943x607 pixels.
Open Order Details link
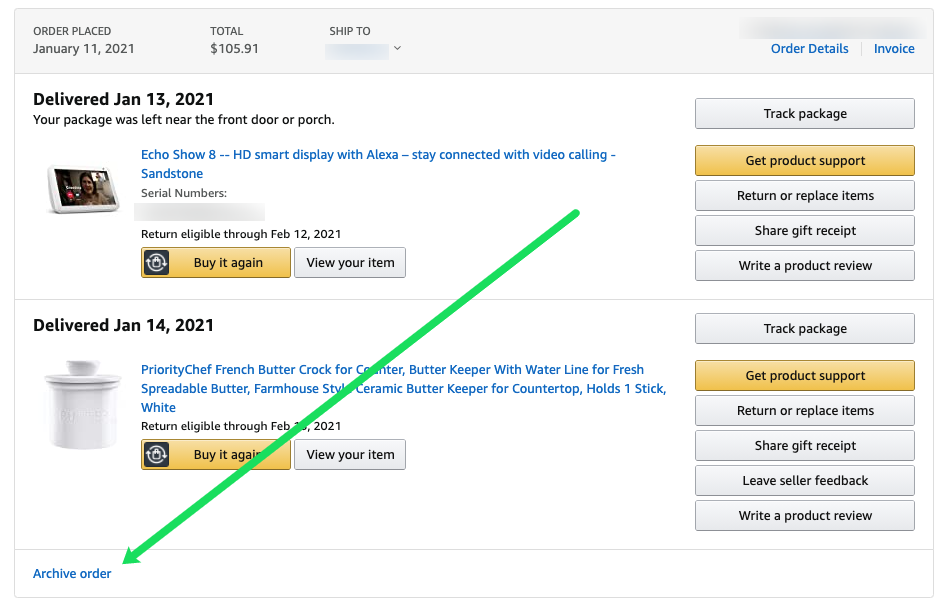coord(809,49)
